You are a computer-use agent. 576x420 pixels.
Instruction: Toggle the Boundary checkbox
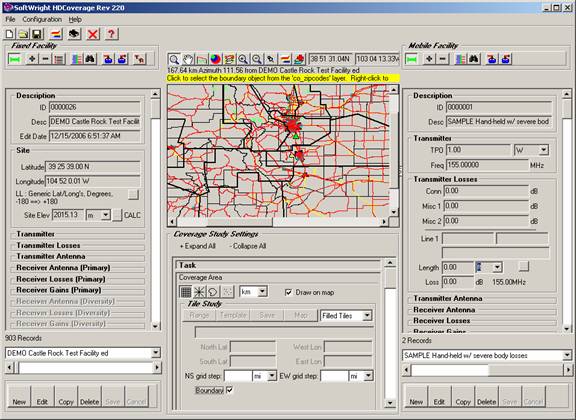(230, 390)
